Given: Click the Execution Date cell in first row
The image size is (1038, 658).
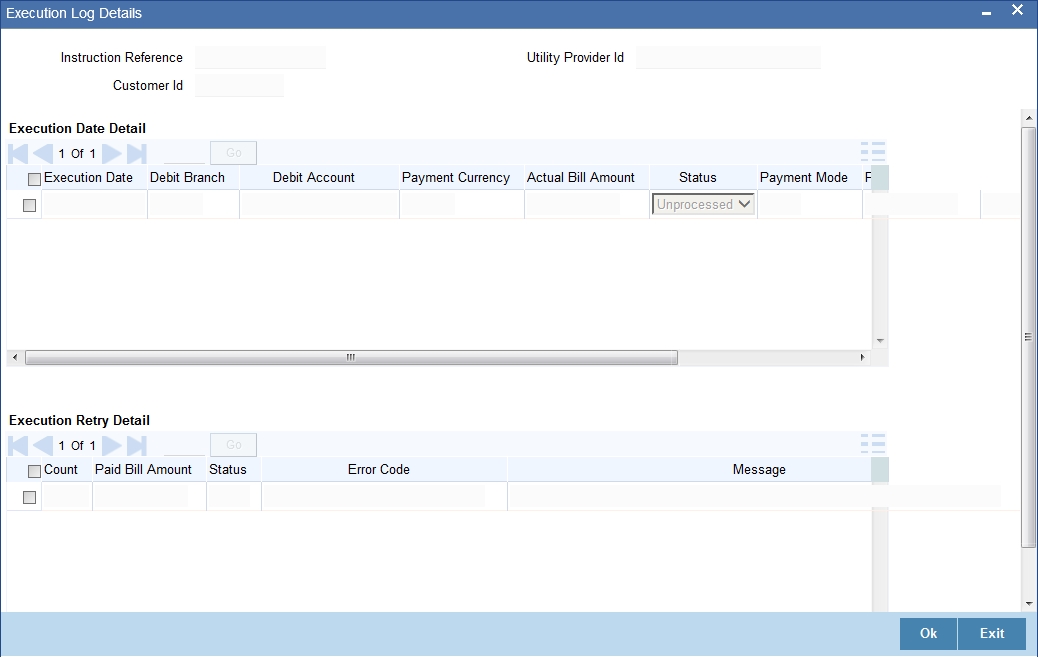Looking at the screenshot, I should [x=94, y=205].
